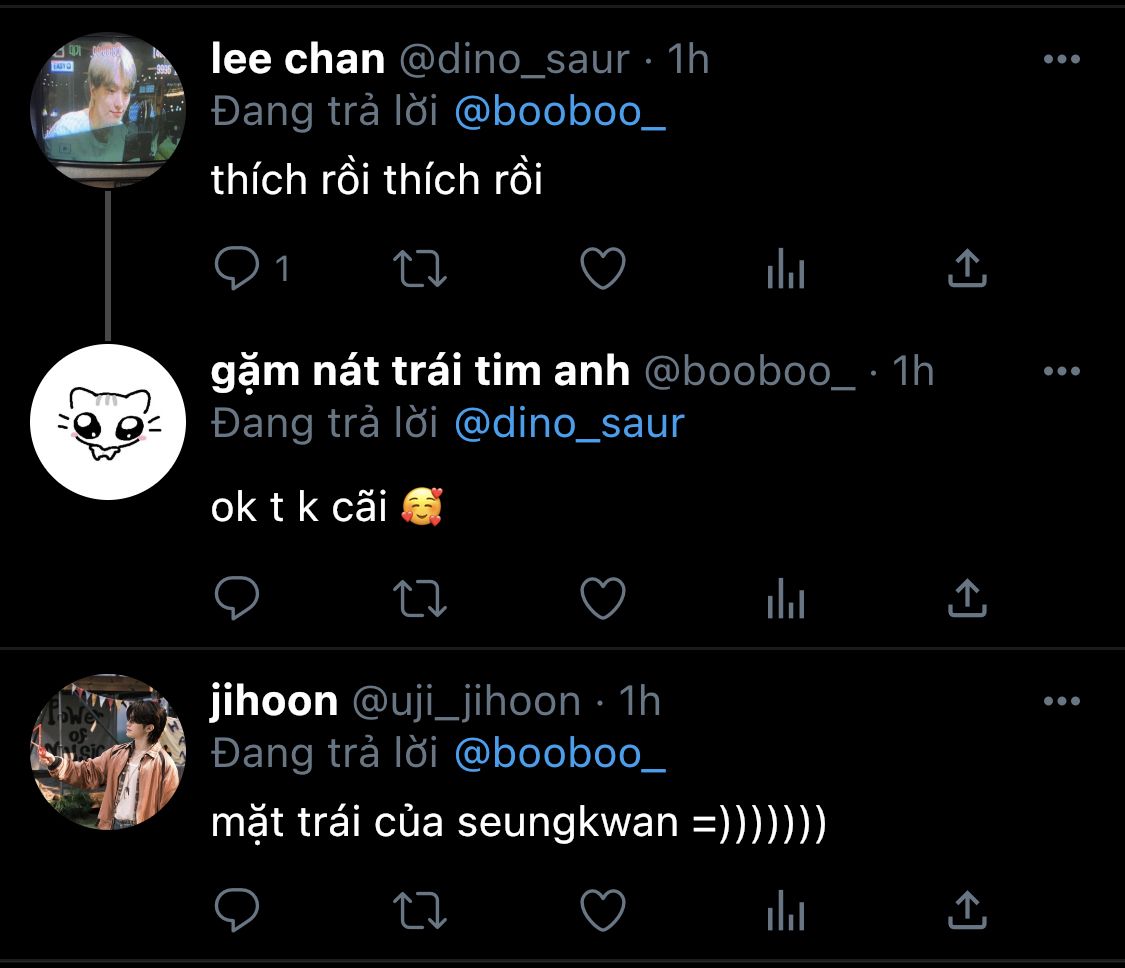1125x968 pixels.
Task: Reply to jihoon's tweet
Action: coord(237,910)
